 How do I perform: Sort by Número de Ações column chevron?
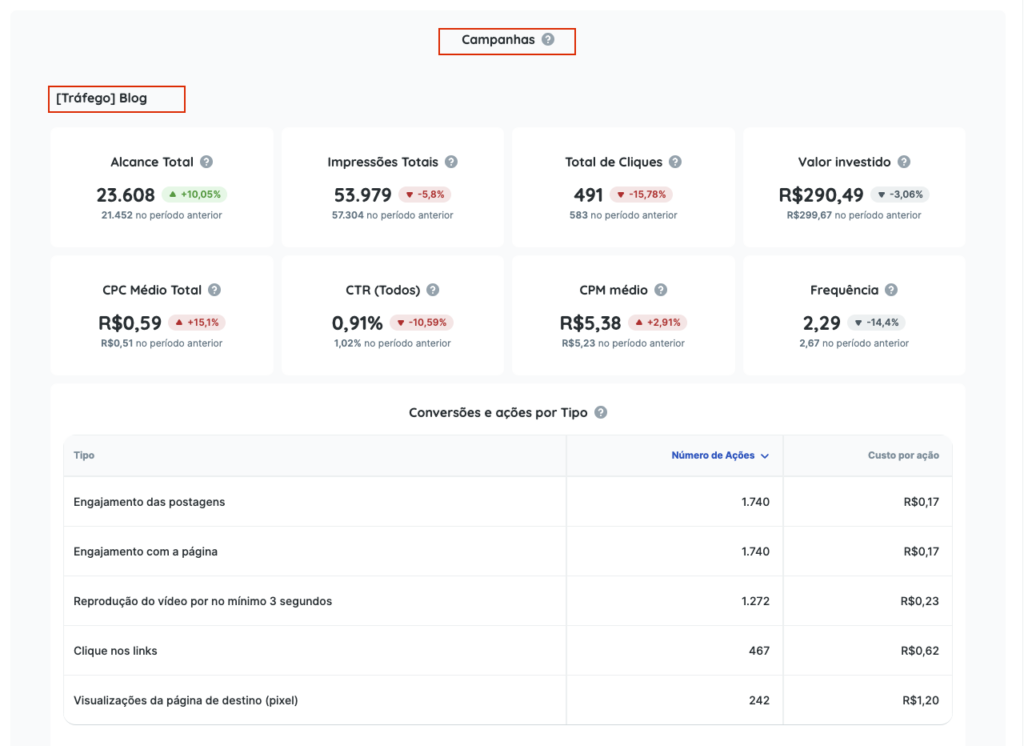click(x=765, y=456)
